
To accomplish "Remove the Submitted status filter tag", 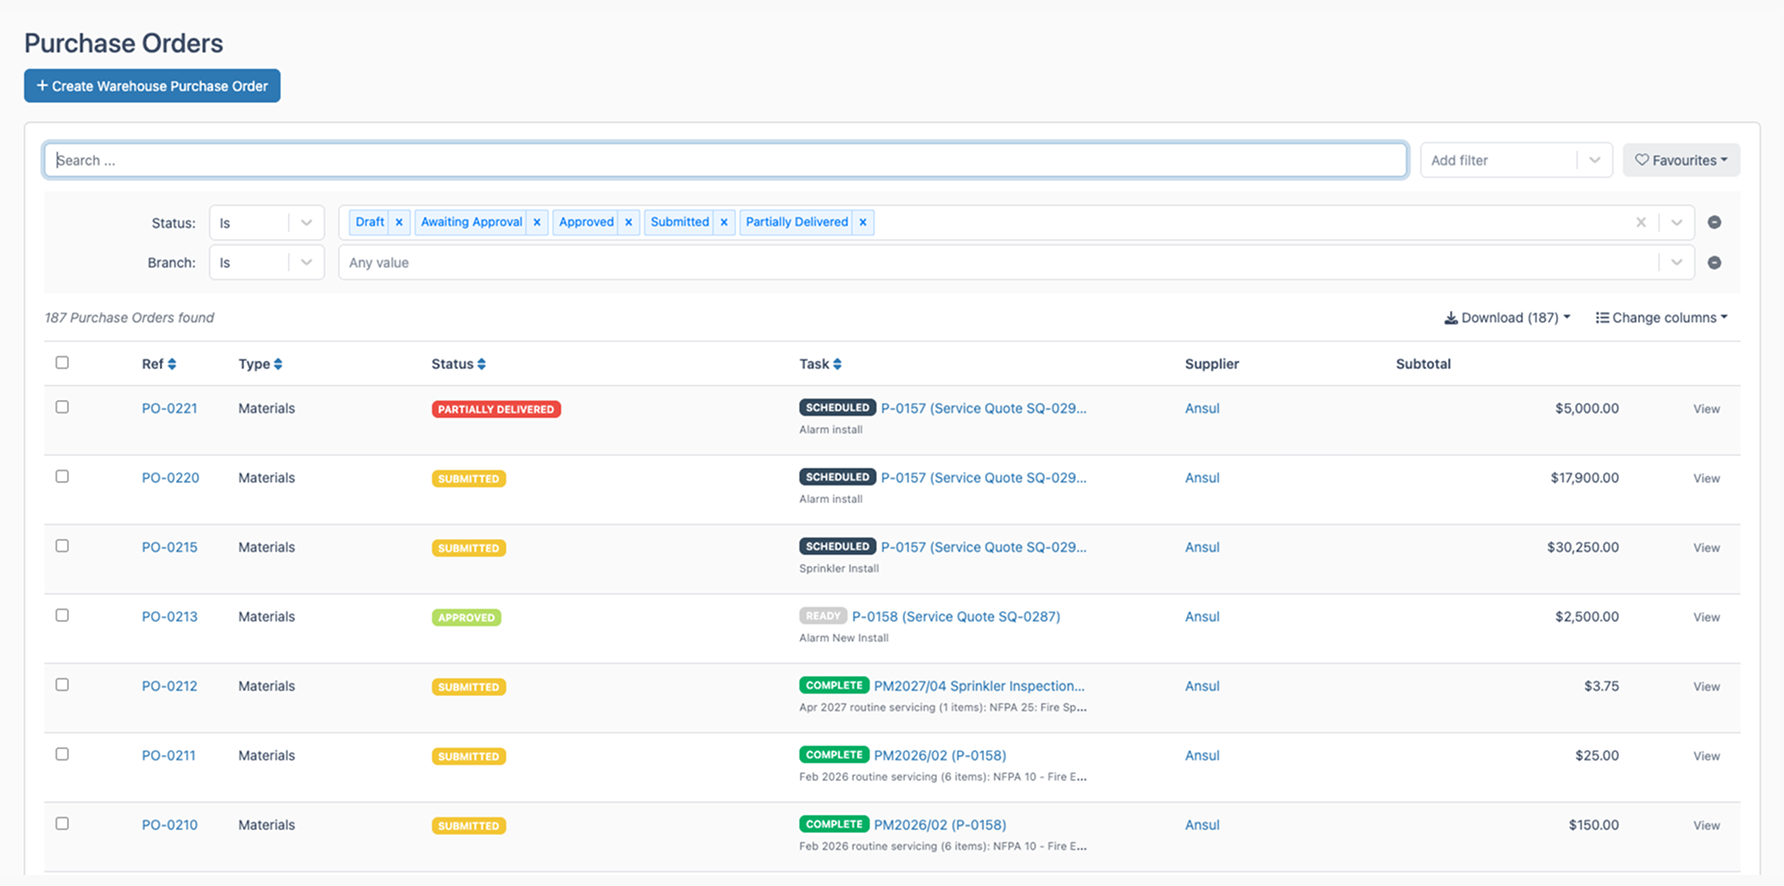I will pos(724,222).
